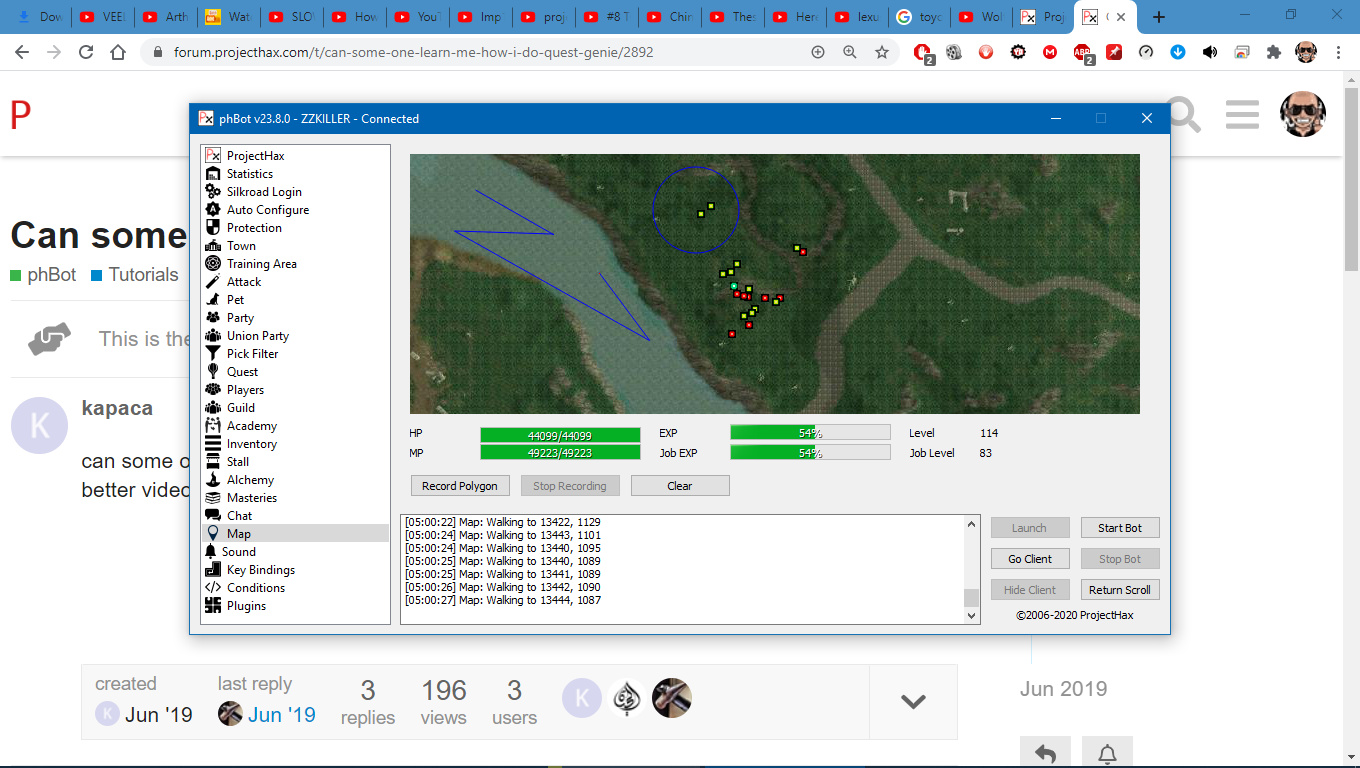Screen dimensions: 1360x768
Task: Open the Inventory list icon
Action: click(212, 444)
